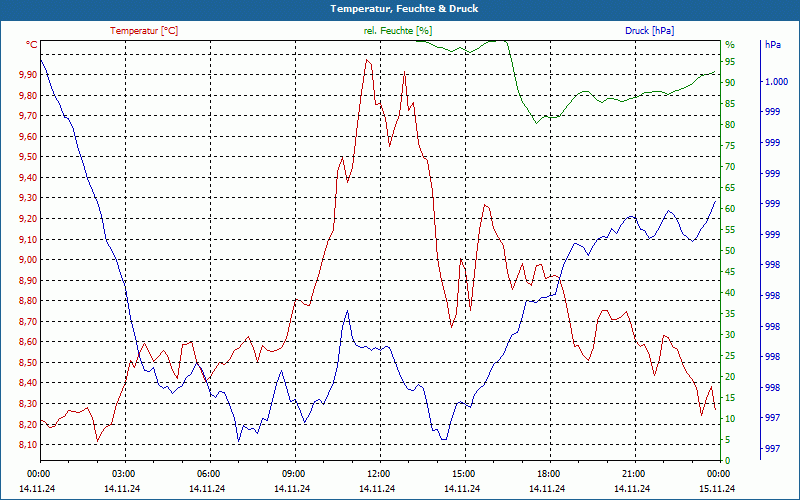The width and height of the screenshot is (800, 500).
Task: Click the '35' humidity axis value
Action: pos(730,314)
